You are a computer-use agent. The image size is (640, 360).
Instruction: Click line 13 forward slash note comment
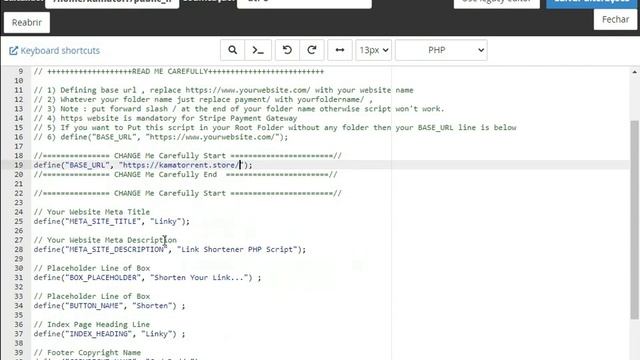[239, 109]
